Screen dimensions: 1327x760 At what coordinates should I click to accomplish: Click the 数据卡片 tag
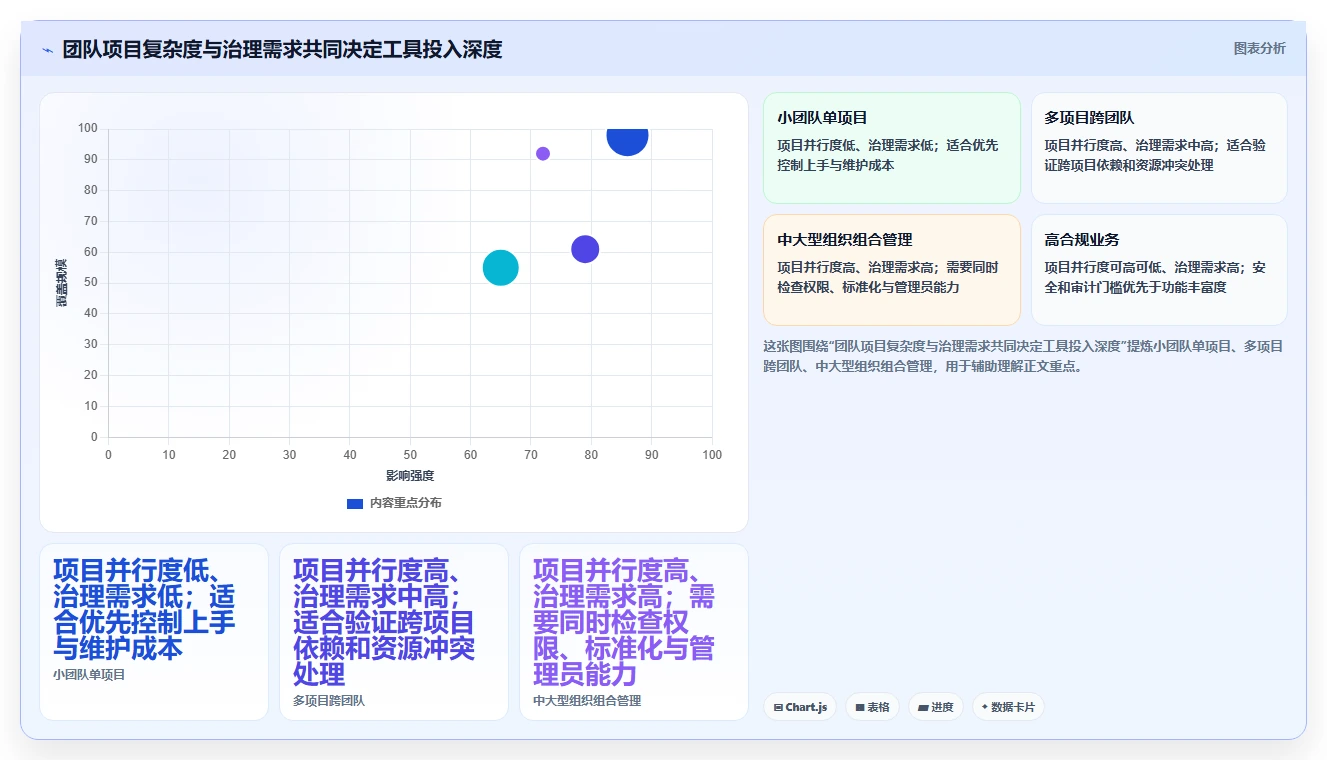[x=1008, y=707]
